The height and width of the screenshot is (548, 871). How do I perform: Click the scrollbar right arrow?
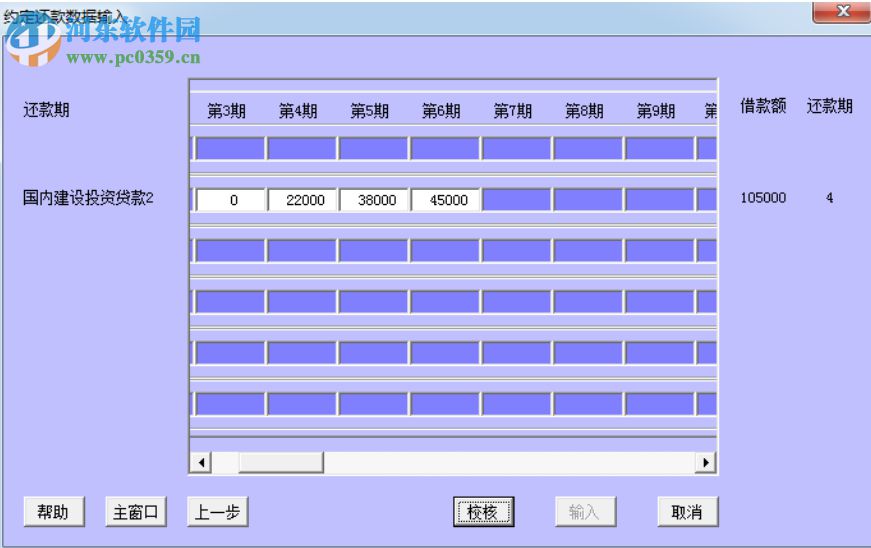pos(705,462)
